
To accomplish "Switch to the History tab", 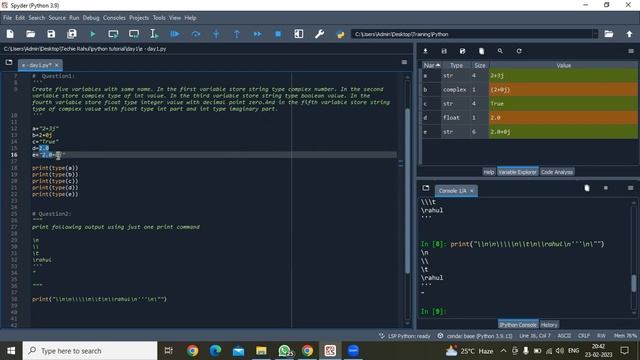I will click(x=549, y=325).
